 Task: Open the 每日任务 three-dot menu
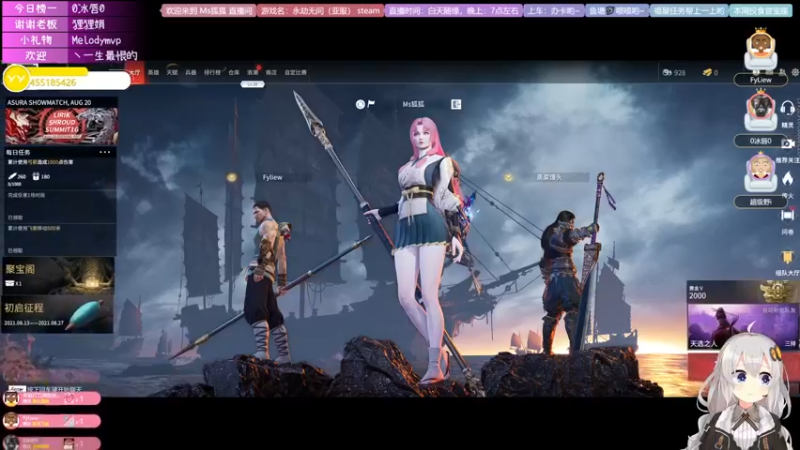click(x=105, y=152)
